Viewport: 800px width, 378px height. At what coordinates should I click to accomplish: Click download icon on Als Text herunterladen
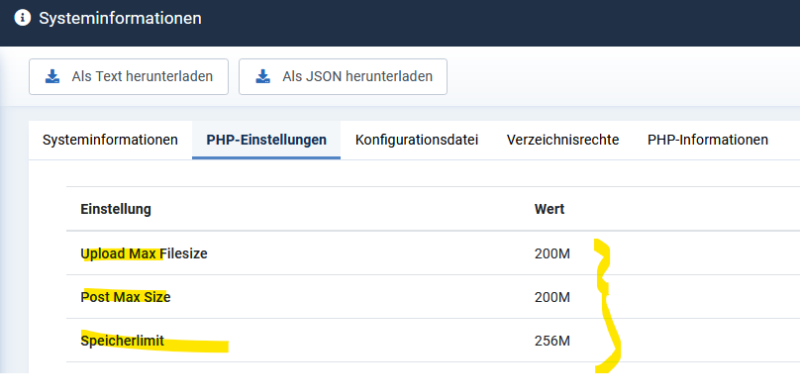pyautogui.click(x=52, y=77)
